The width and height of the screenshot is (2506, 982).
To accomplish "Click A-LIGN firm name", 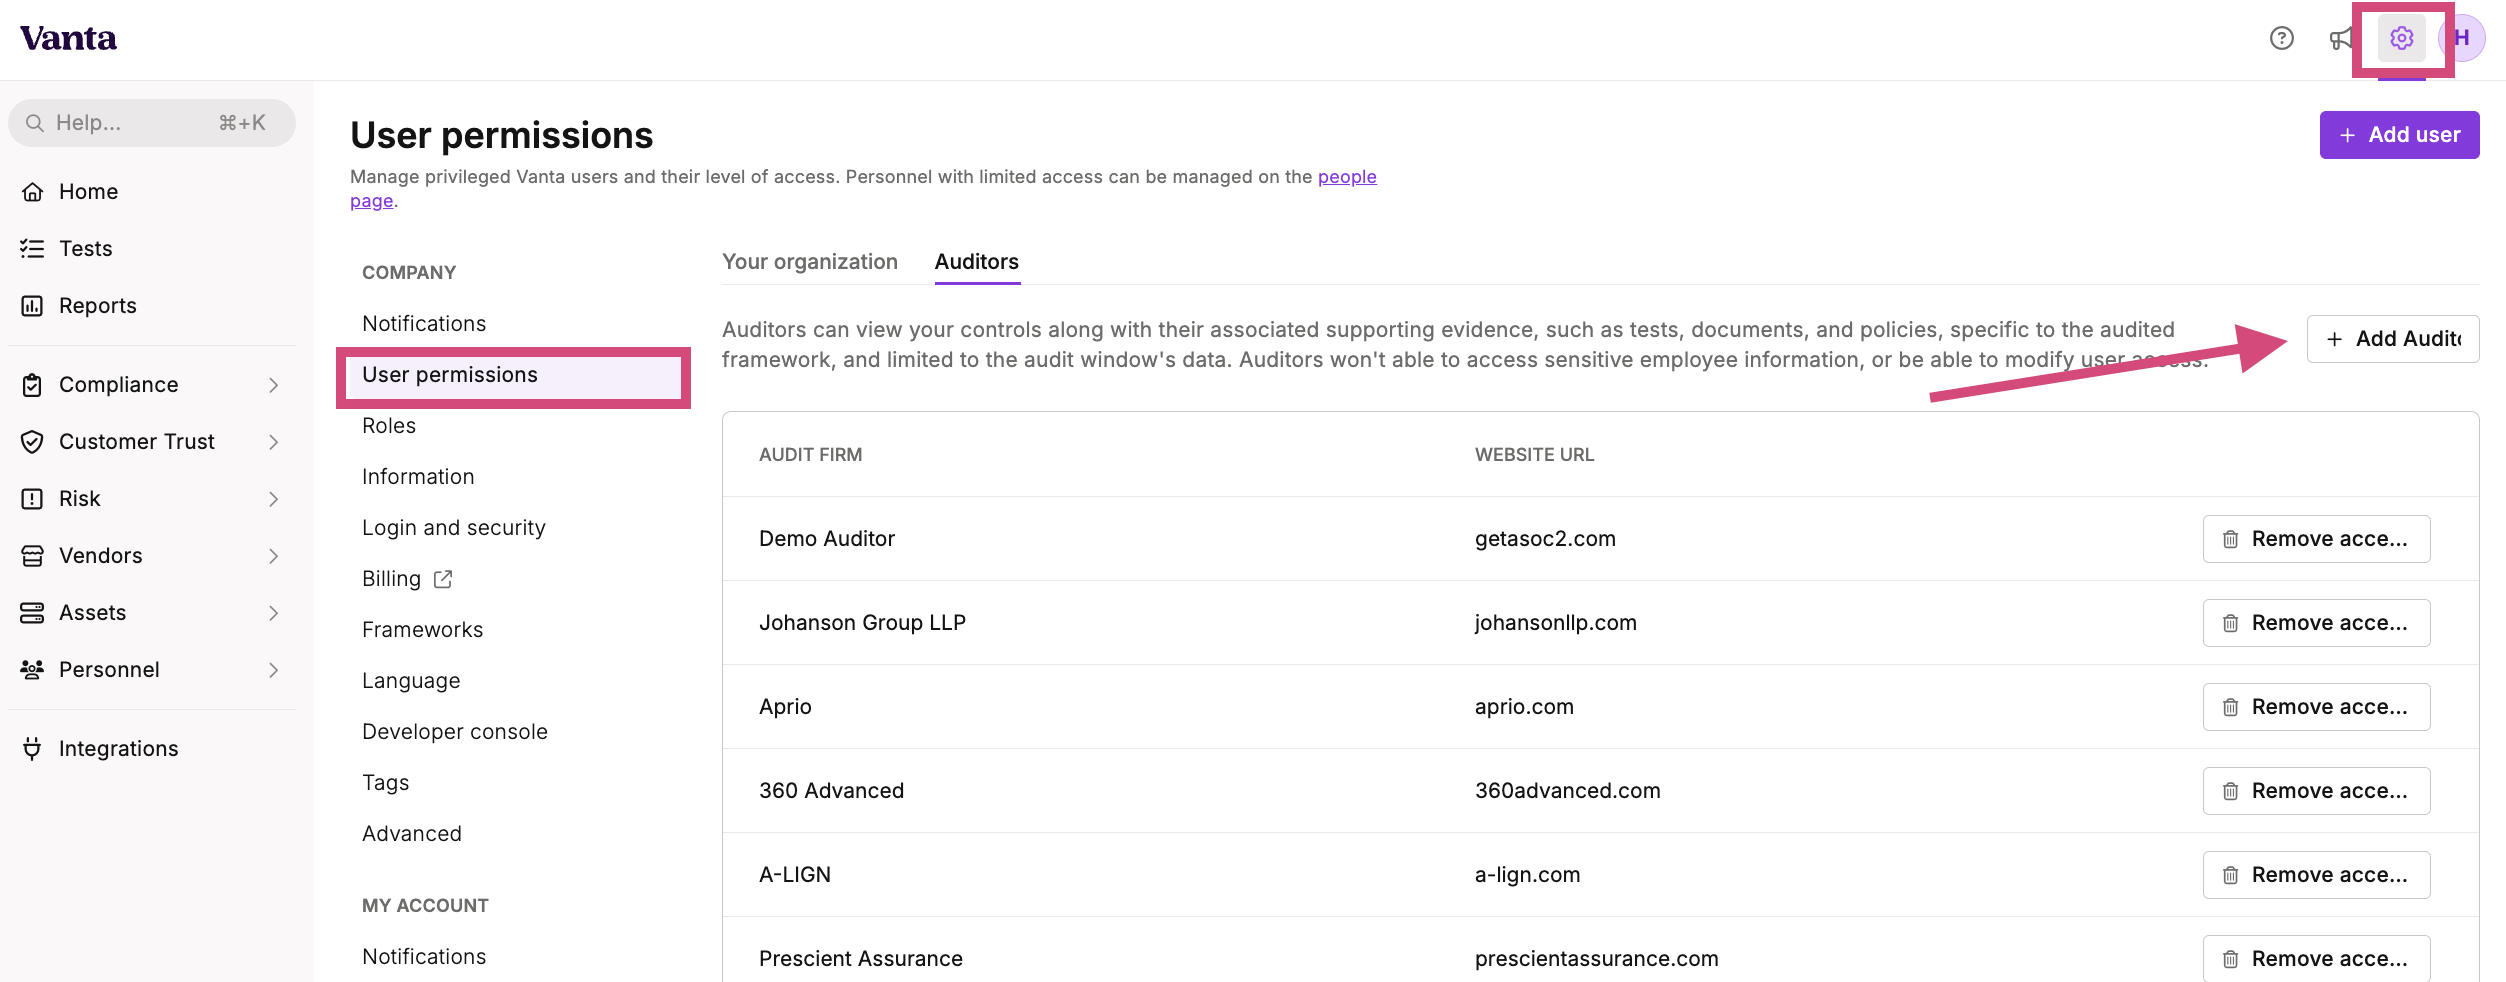I will pyautogui.click(x=795, y=874).
